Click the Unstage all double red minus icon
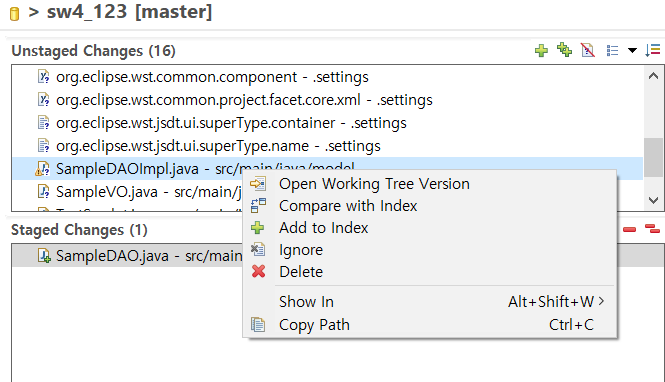 652,229
